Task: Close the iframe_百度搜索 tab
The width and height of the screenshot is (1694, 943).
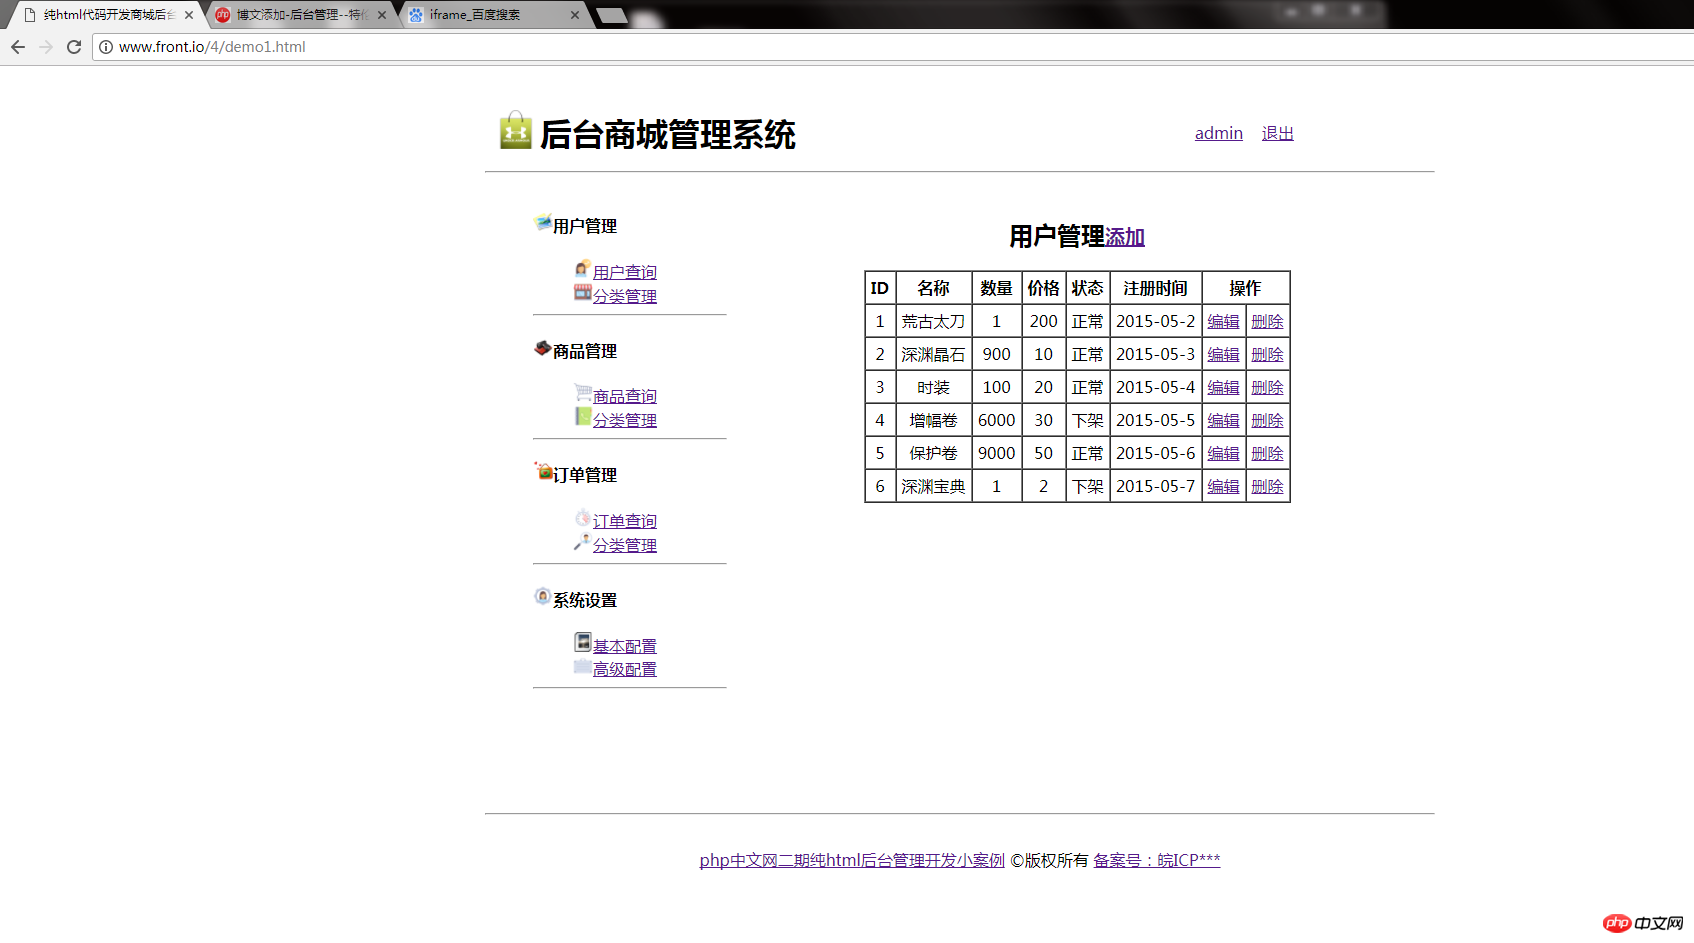Action: click(x=575, y=15)
